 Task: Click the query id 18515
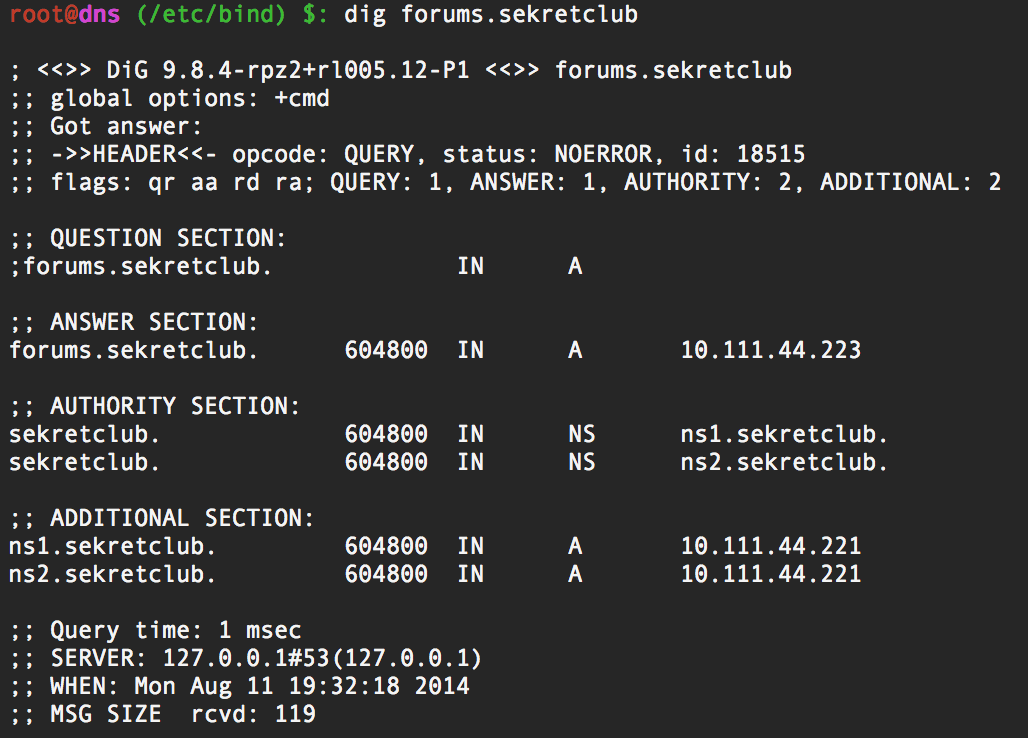(x=771, y=154)
